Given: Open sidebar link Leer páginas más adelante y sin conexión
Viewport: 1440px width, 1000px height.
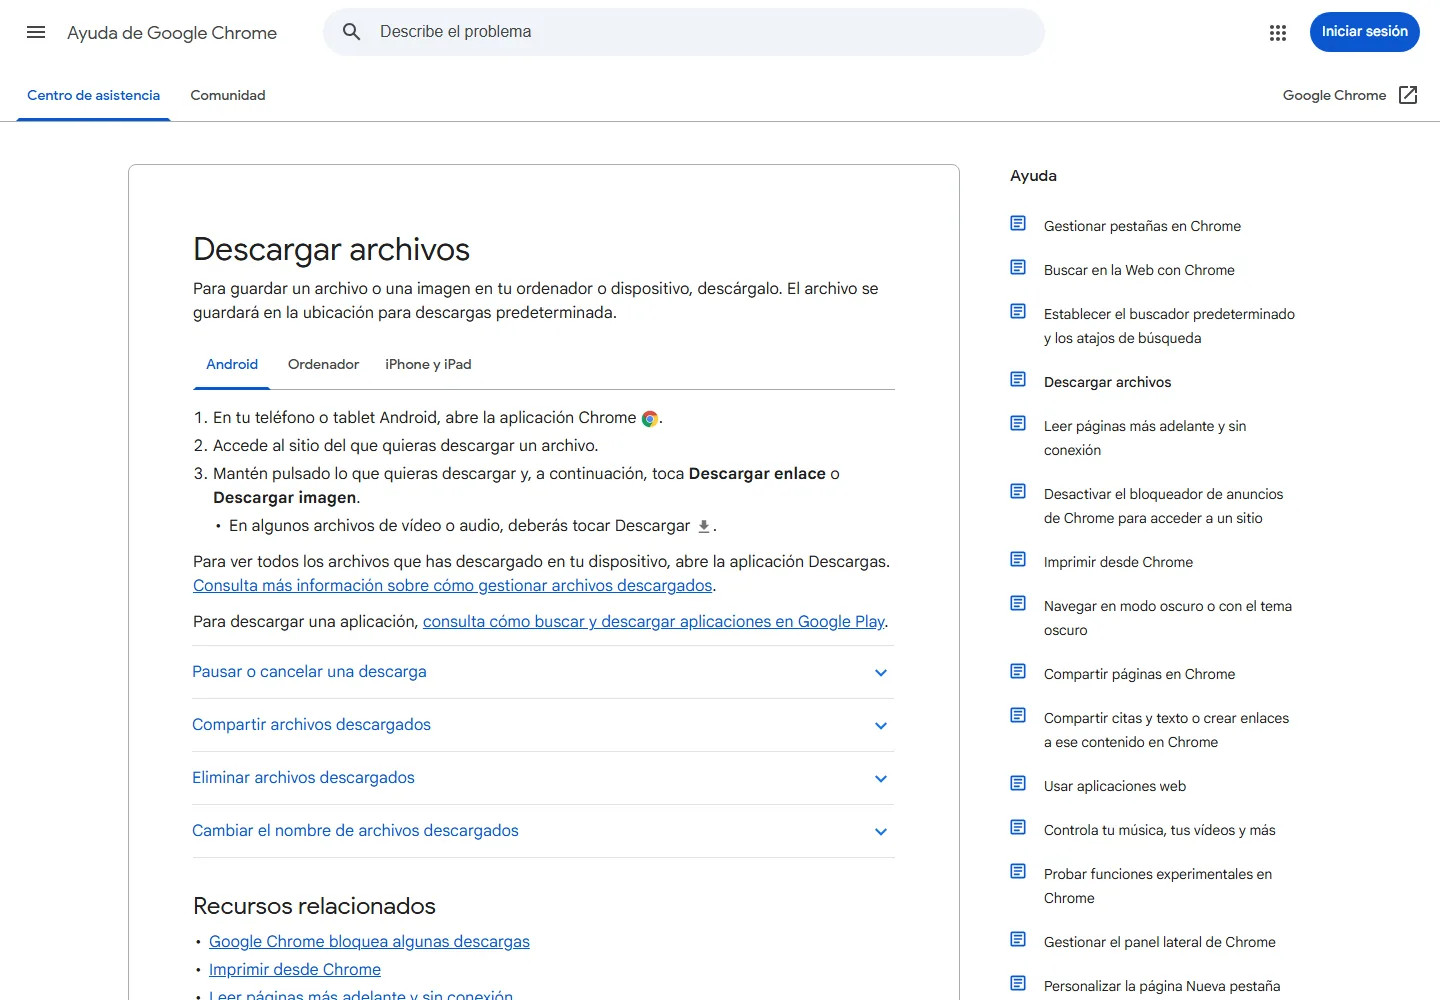Looking at the screenshot, I should click(x=1145, y=438).
